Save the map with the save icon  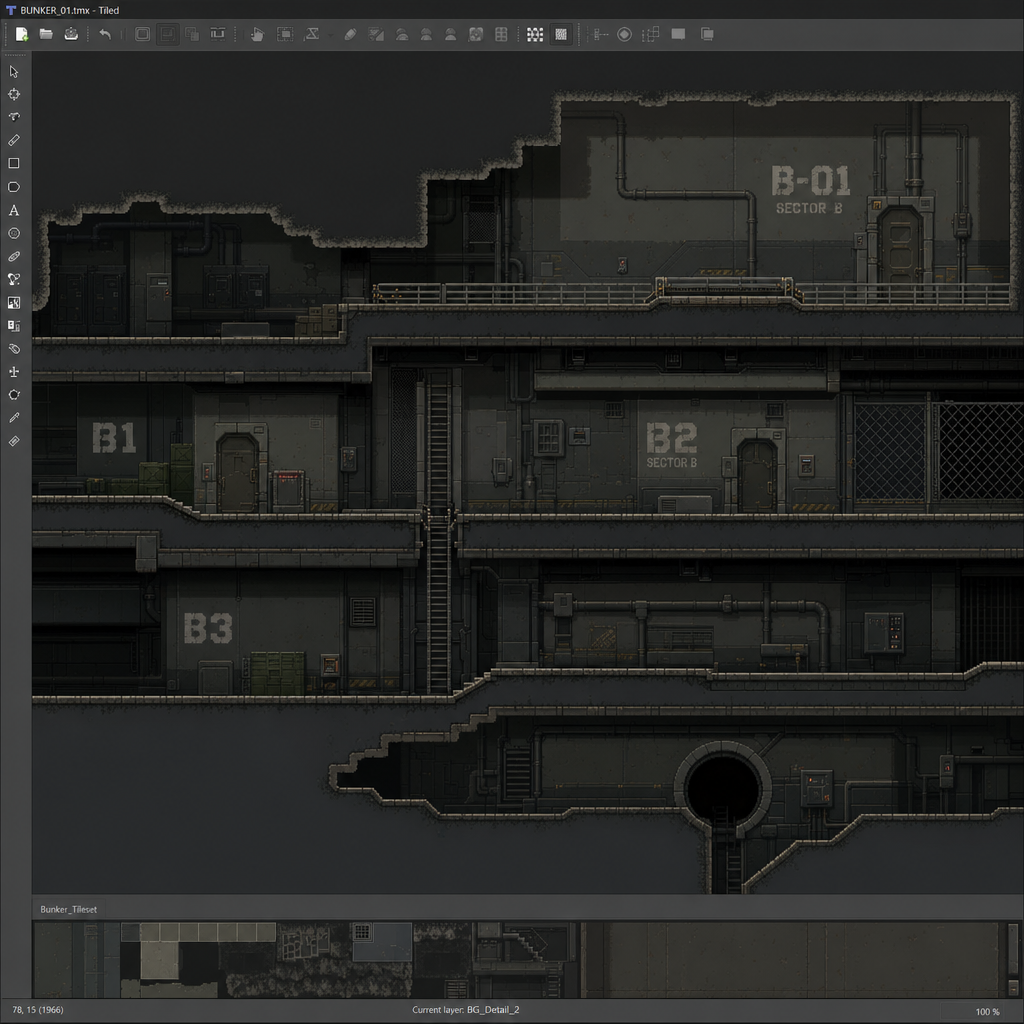[x=71, y=34]
